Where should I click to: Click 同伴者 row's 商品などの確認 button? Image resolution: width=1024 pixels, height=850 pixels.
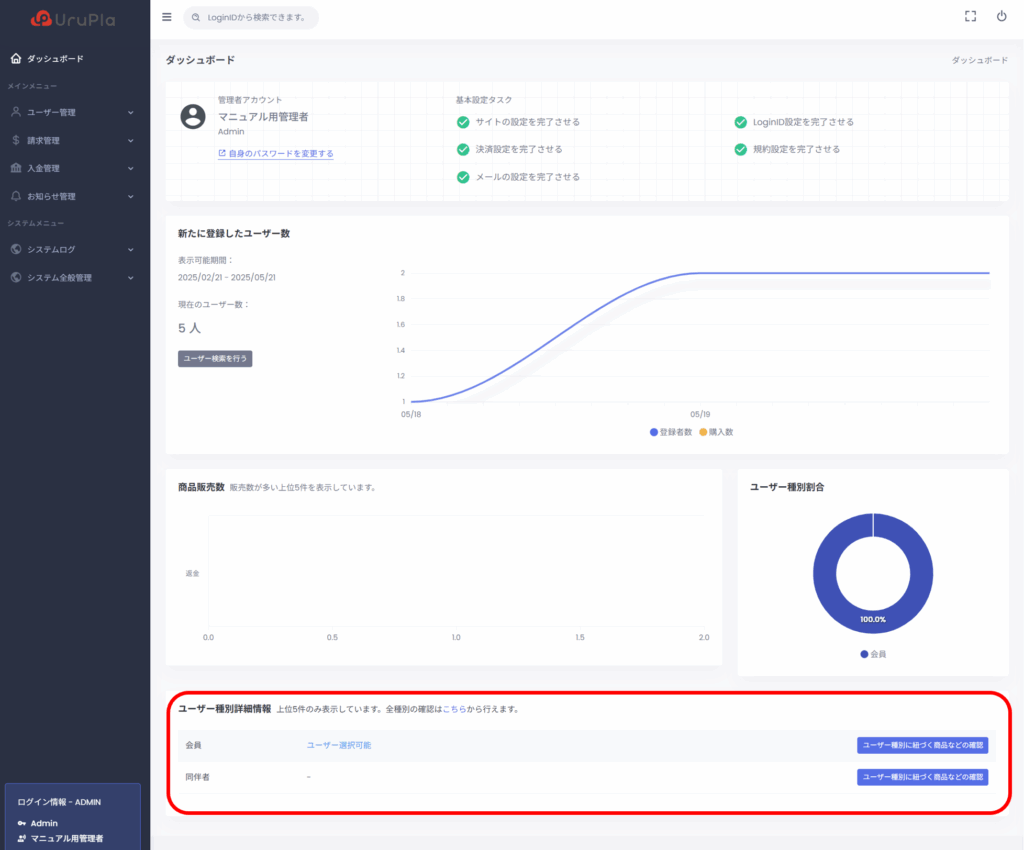[x=922, y=777]
